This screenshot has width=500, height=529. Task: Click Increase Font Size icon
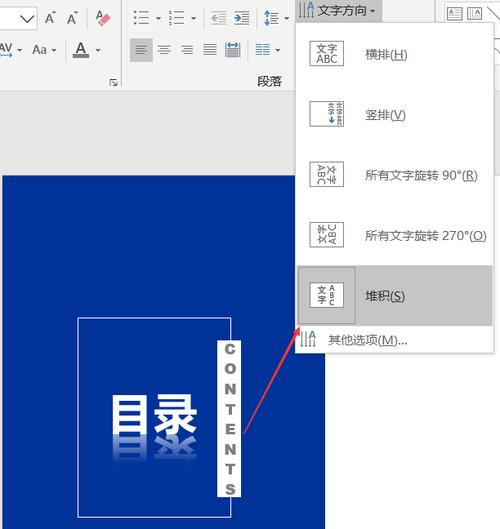(50, 18)
